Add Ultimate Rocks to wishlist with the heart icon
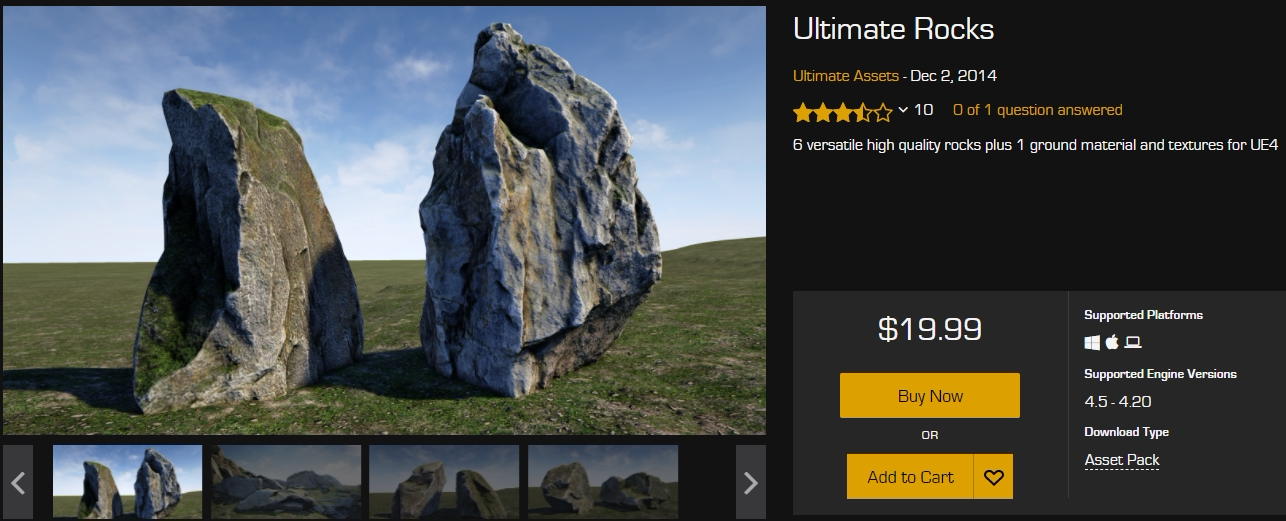1286x521 pixels. tap(993, 477)
